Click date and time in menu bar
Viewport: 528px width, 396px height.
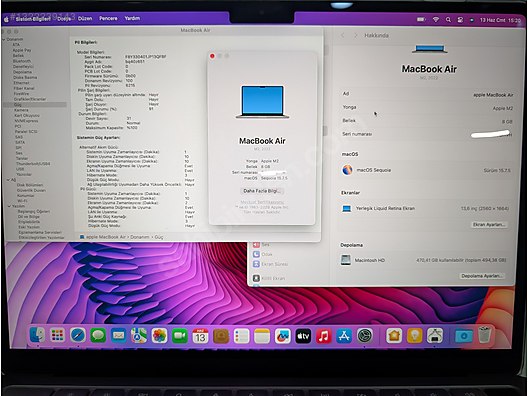(x=500, y=20)
